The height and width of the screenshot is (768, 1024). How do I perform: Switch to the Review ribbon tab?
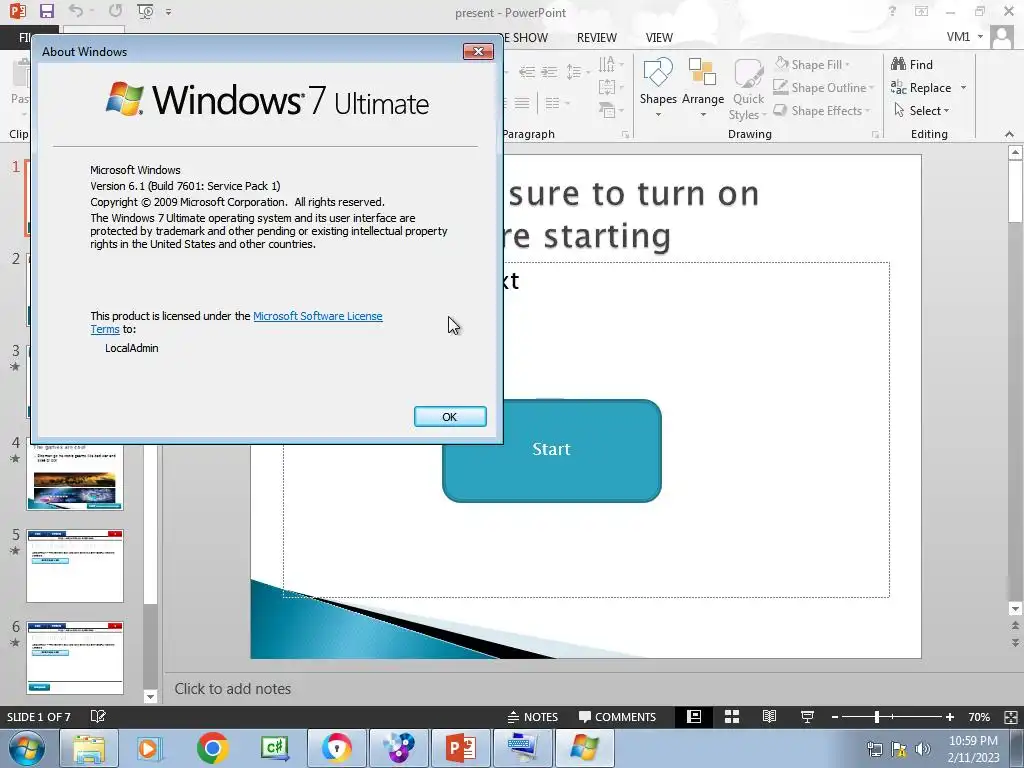(x=596, y=38)
